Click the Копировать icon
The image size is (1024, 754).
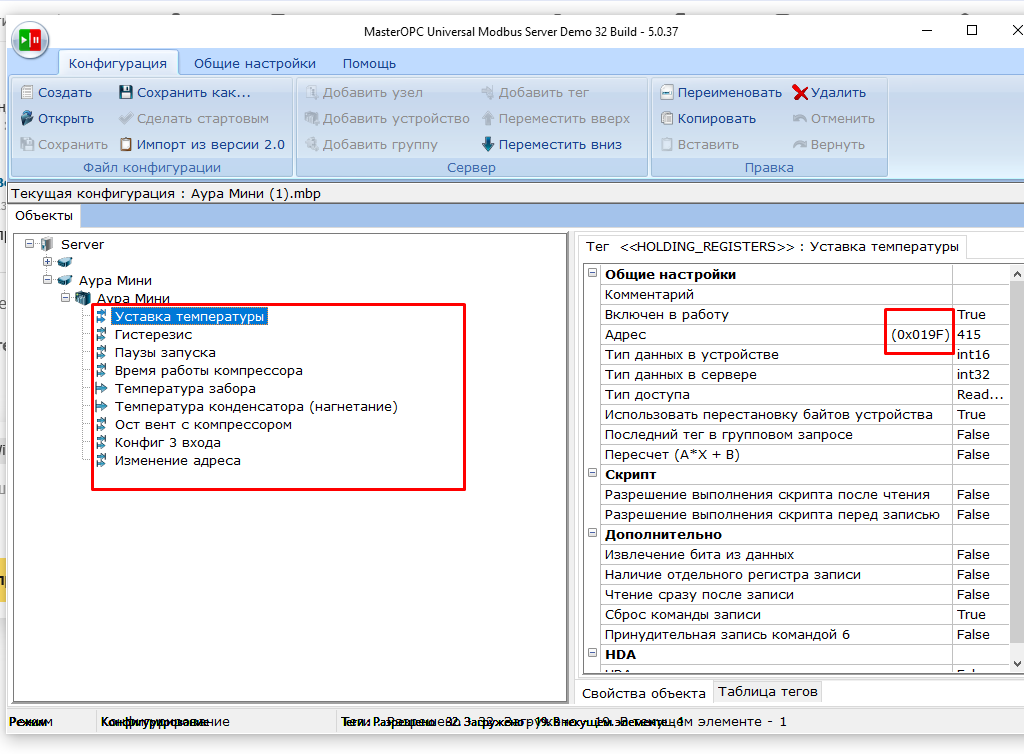(x=667, y=118)
